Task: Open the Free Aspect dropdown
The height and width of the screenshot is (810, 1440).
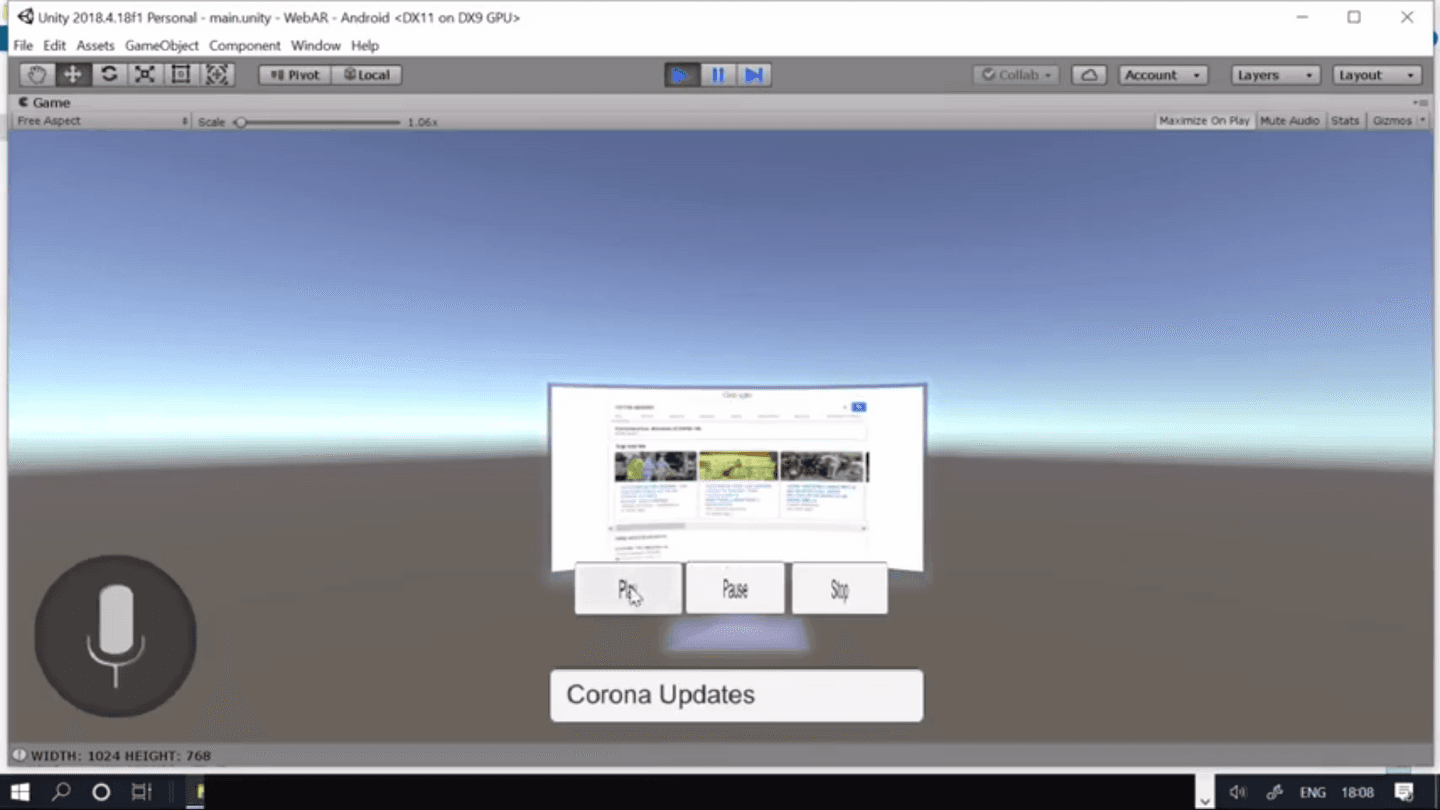Action: click(x=101, y=121)
